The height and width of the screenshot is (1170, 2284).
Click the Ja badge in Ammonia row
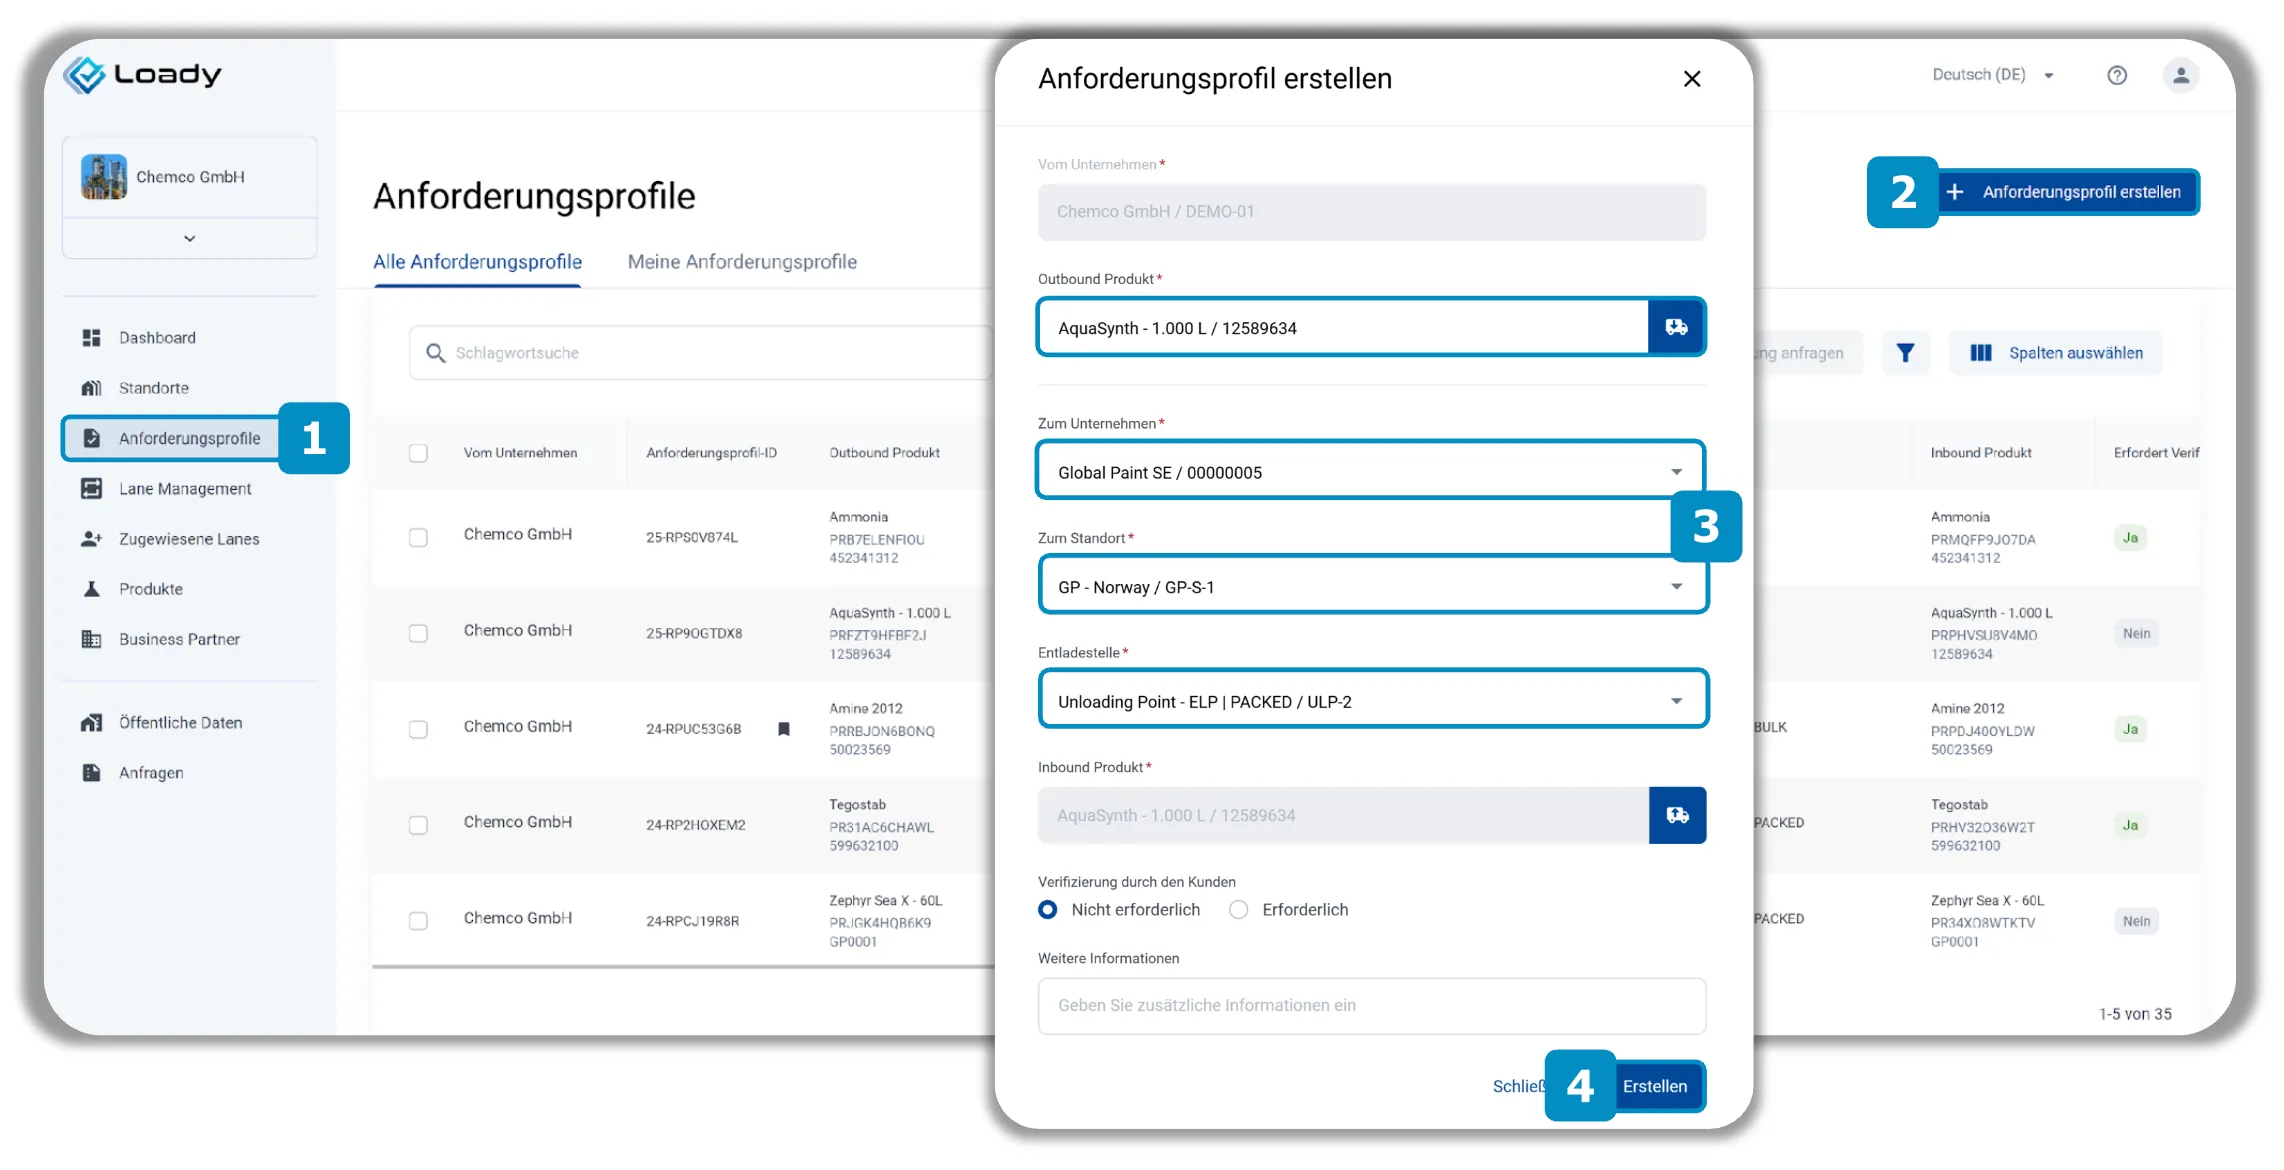[x=2131, y=538]
